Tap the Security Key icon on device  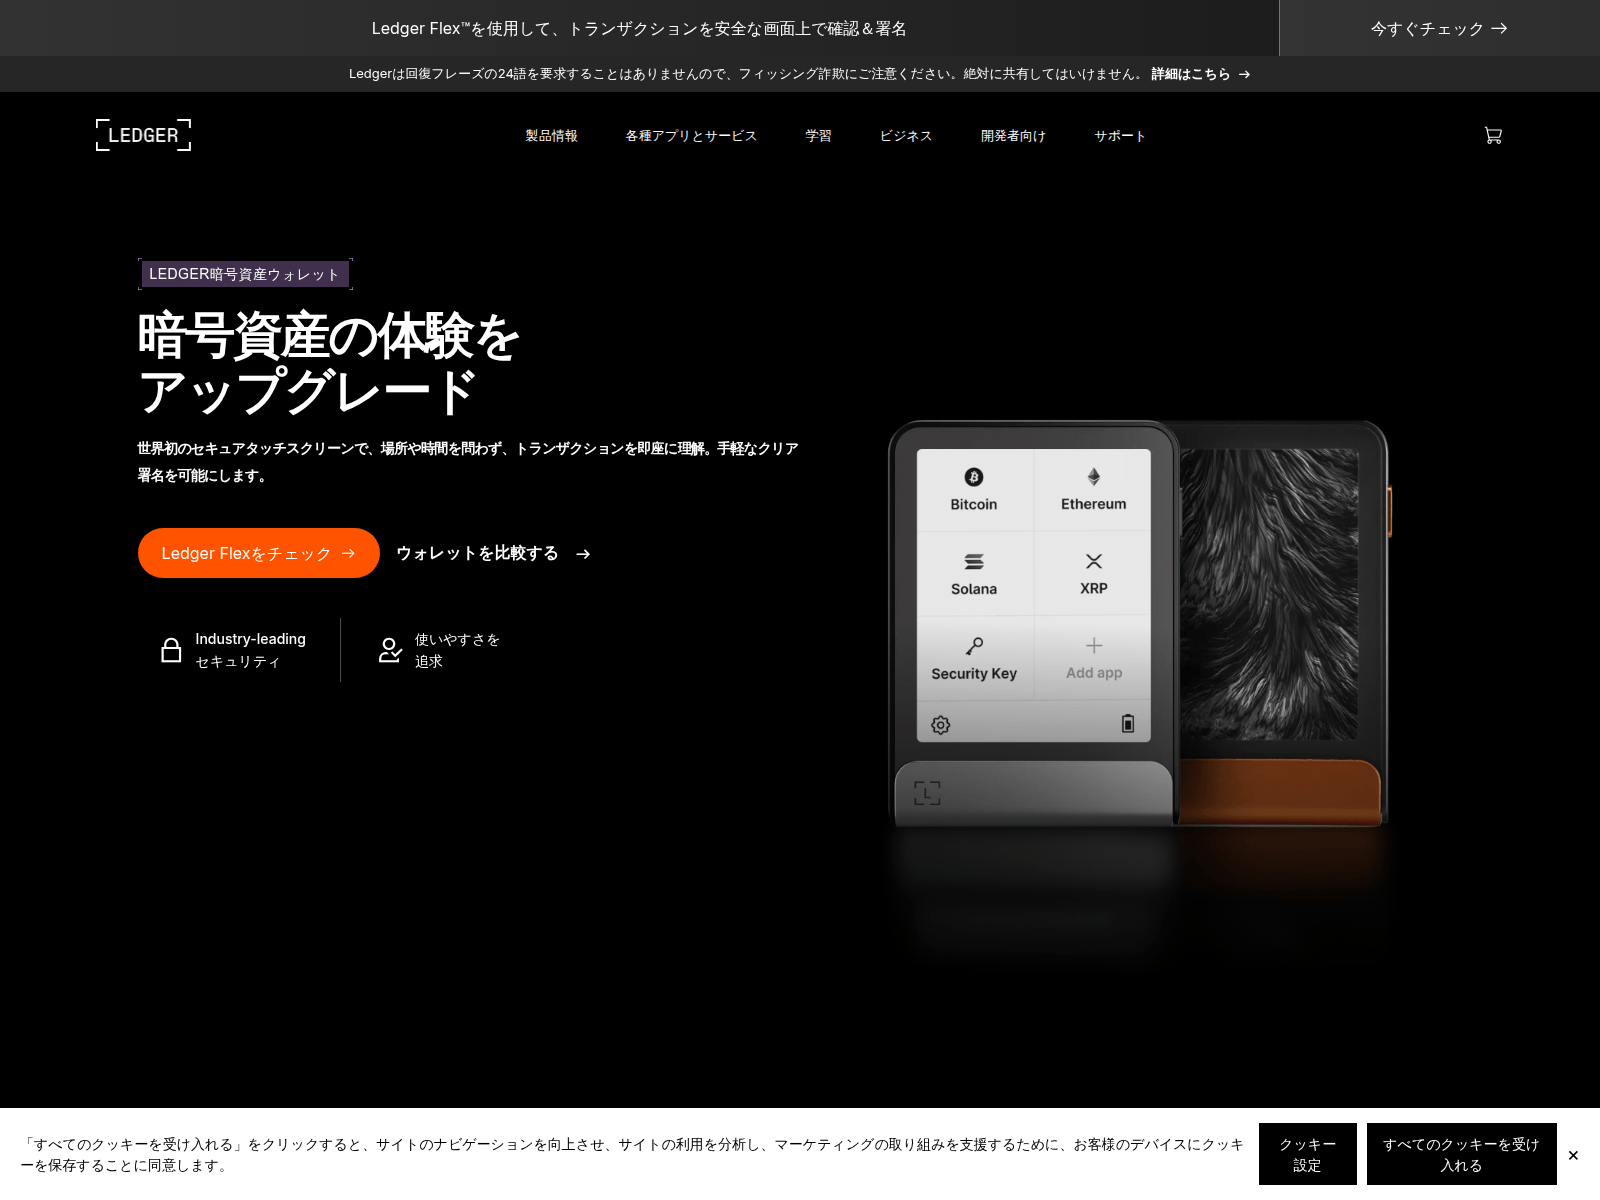(x=974, y=646)
